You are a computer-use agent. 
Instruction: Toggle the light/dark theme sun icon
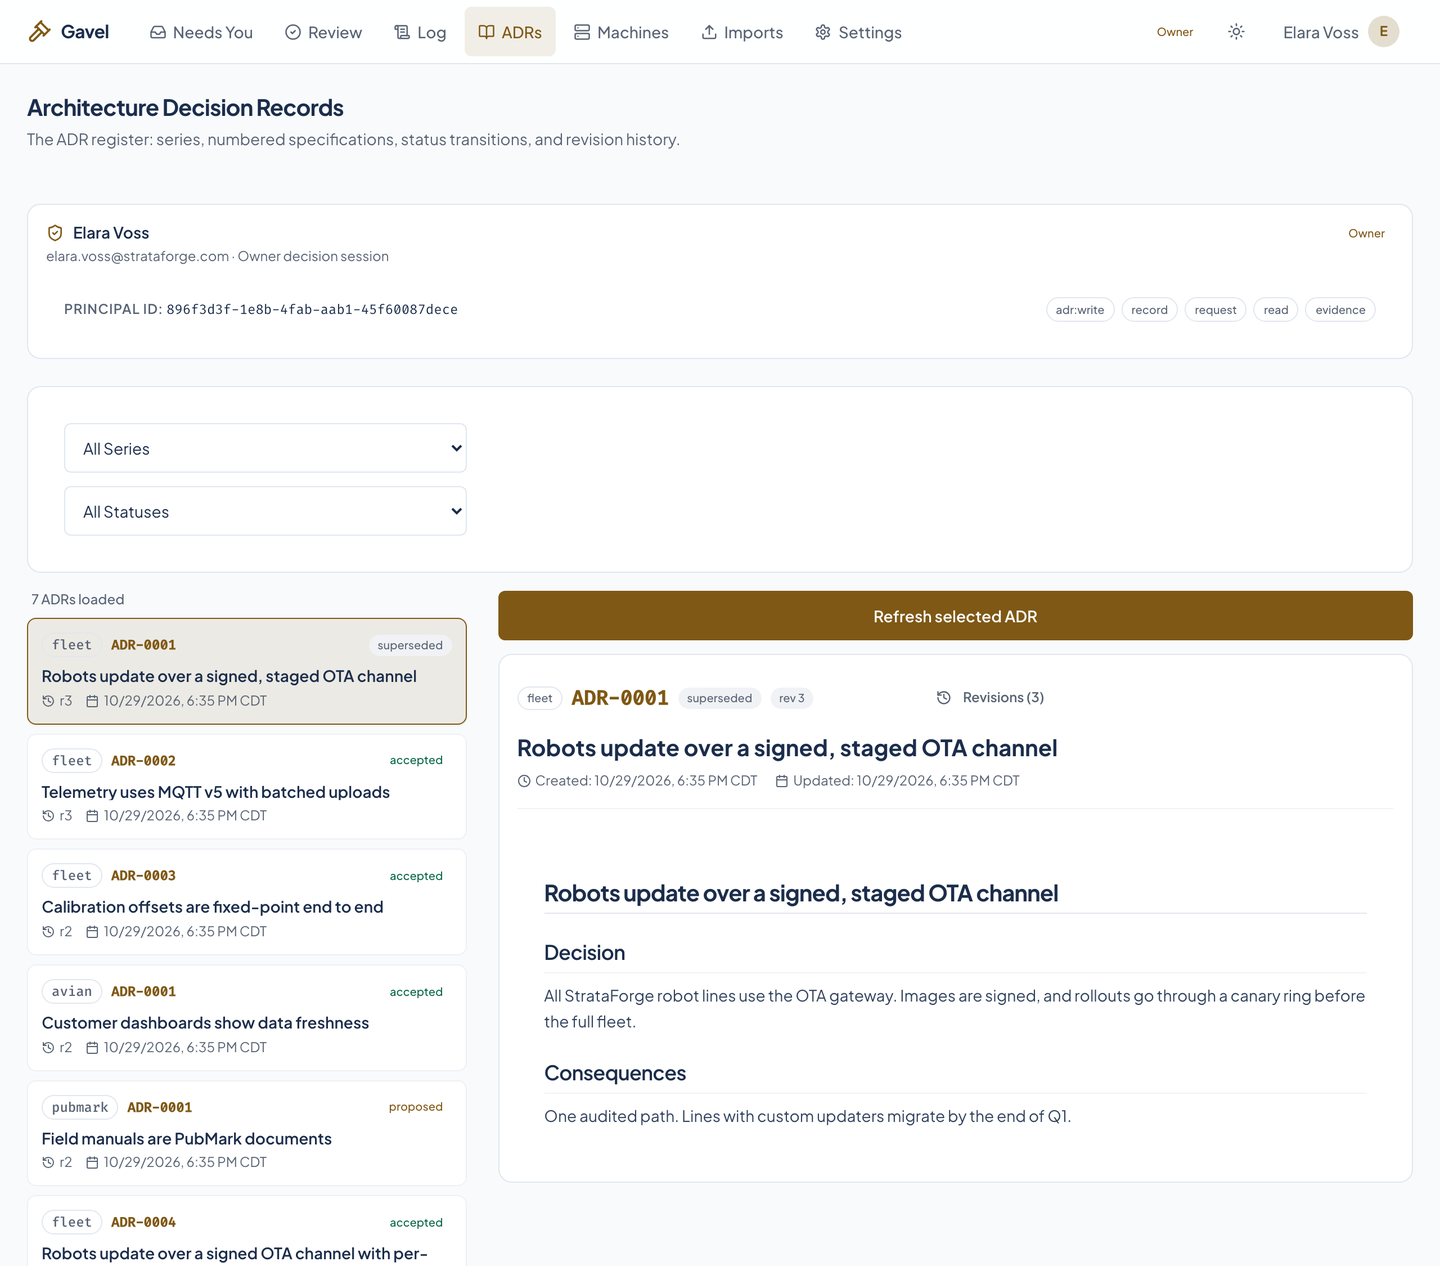[x=1236, y=32]
